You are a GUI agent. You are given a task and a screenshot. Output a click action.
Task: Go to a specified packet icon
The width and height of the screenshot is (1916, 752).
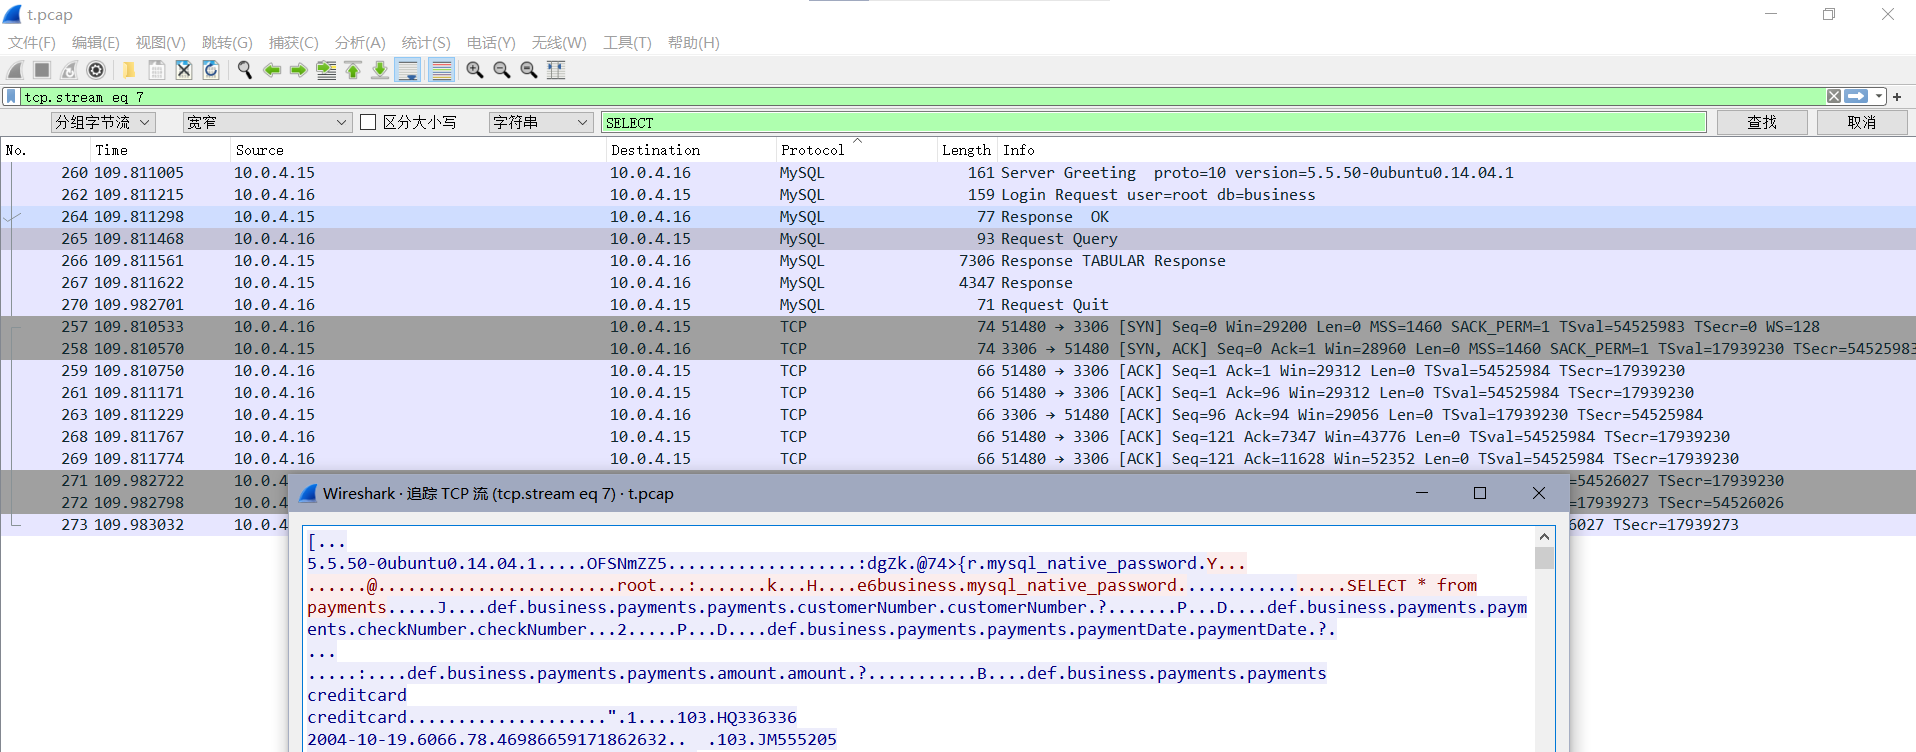coord(326,70)
